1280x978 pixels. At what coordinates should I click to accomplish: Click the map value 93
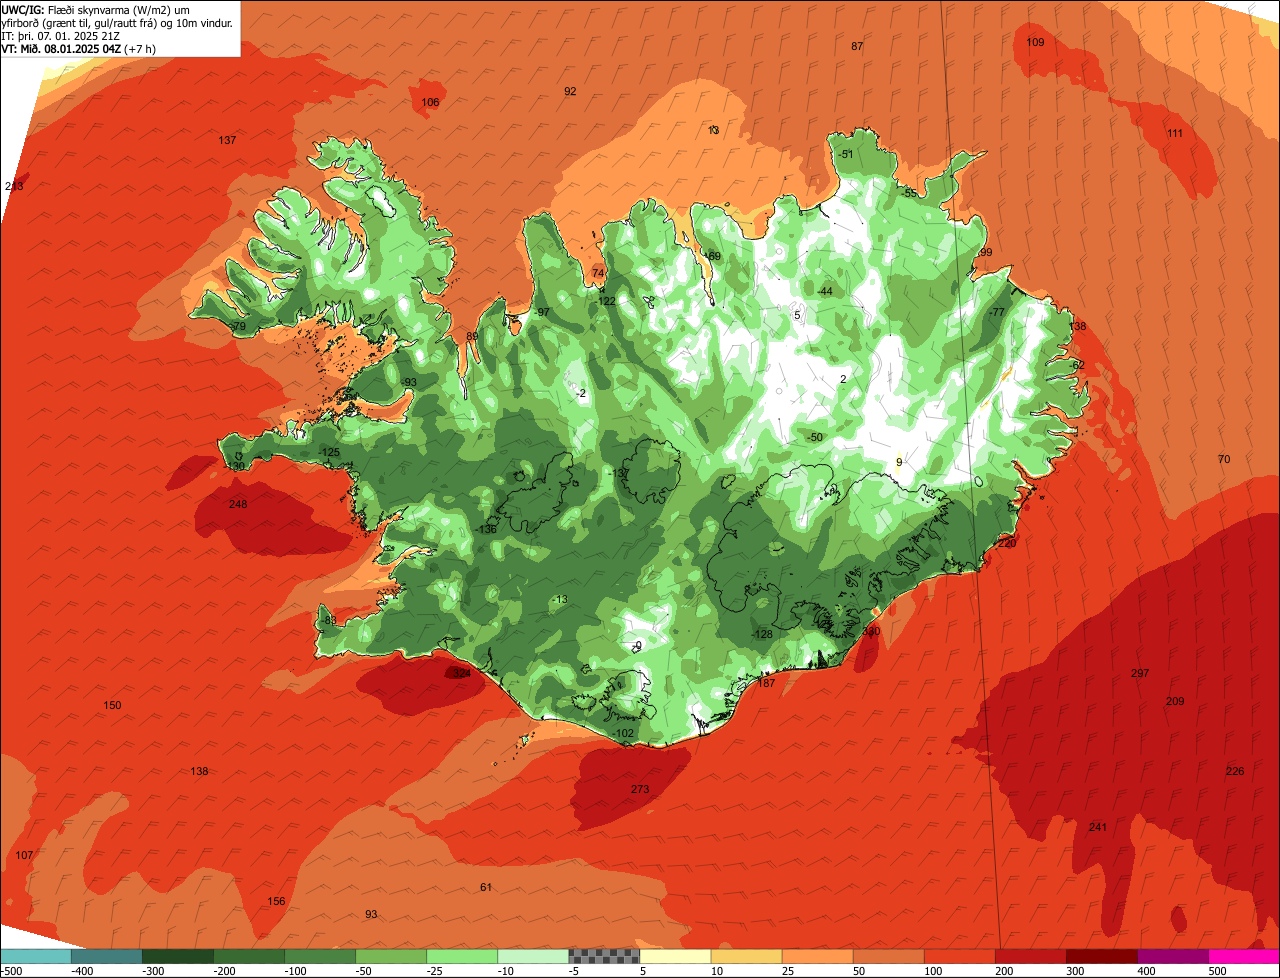pyautogui.click(x=371, y=914)
